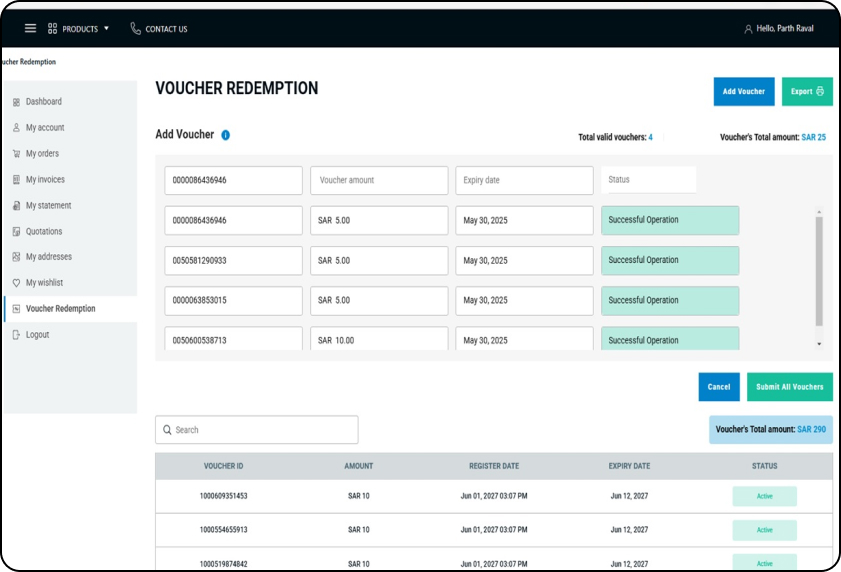Cancel the voucher entry
This screenshot has height=572, width=841.
click(718, 387)
